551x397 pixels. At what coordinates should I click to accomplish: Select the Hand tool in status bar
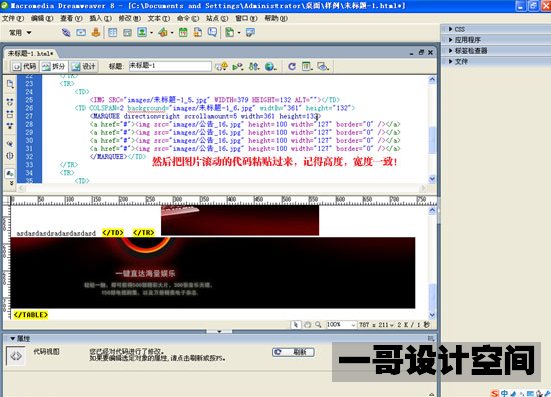307,325
